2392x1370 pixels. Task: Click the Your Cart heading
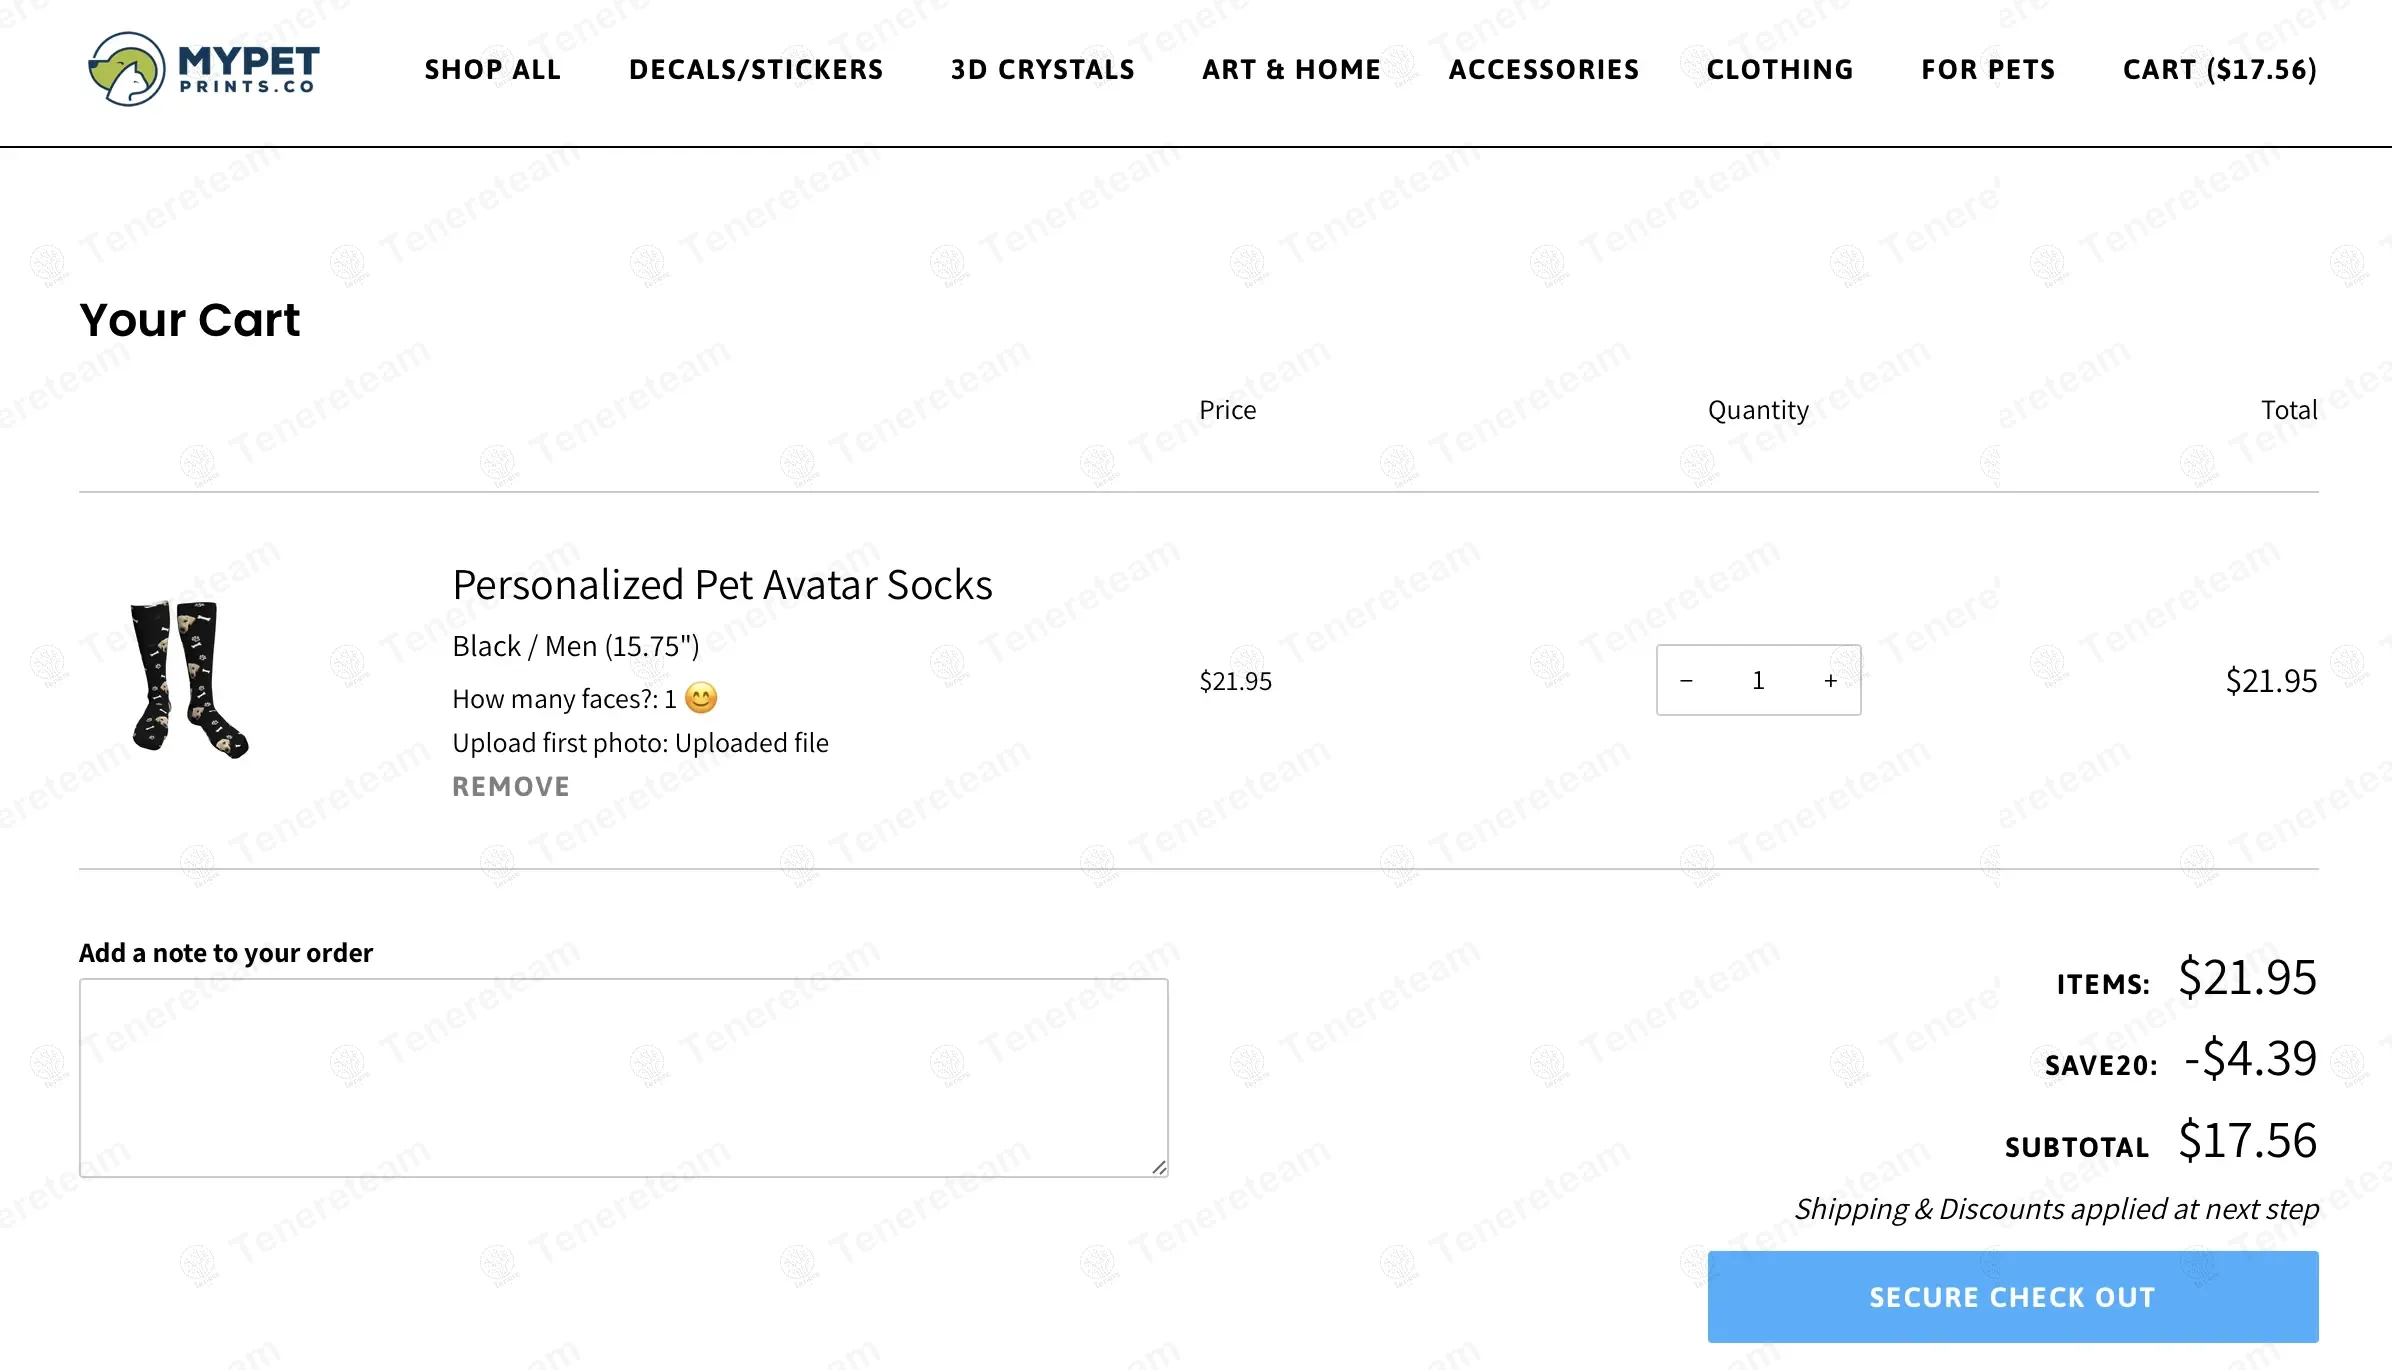click(189, 320)
